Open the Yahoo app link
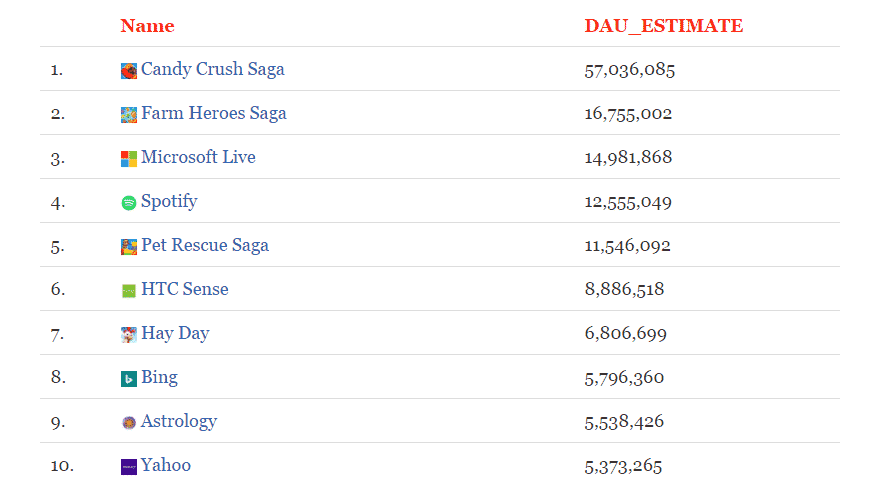 pyautogui.click(x=166, y=466)
